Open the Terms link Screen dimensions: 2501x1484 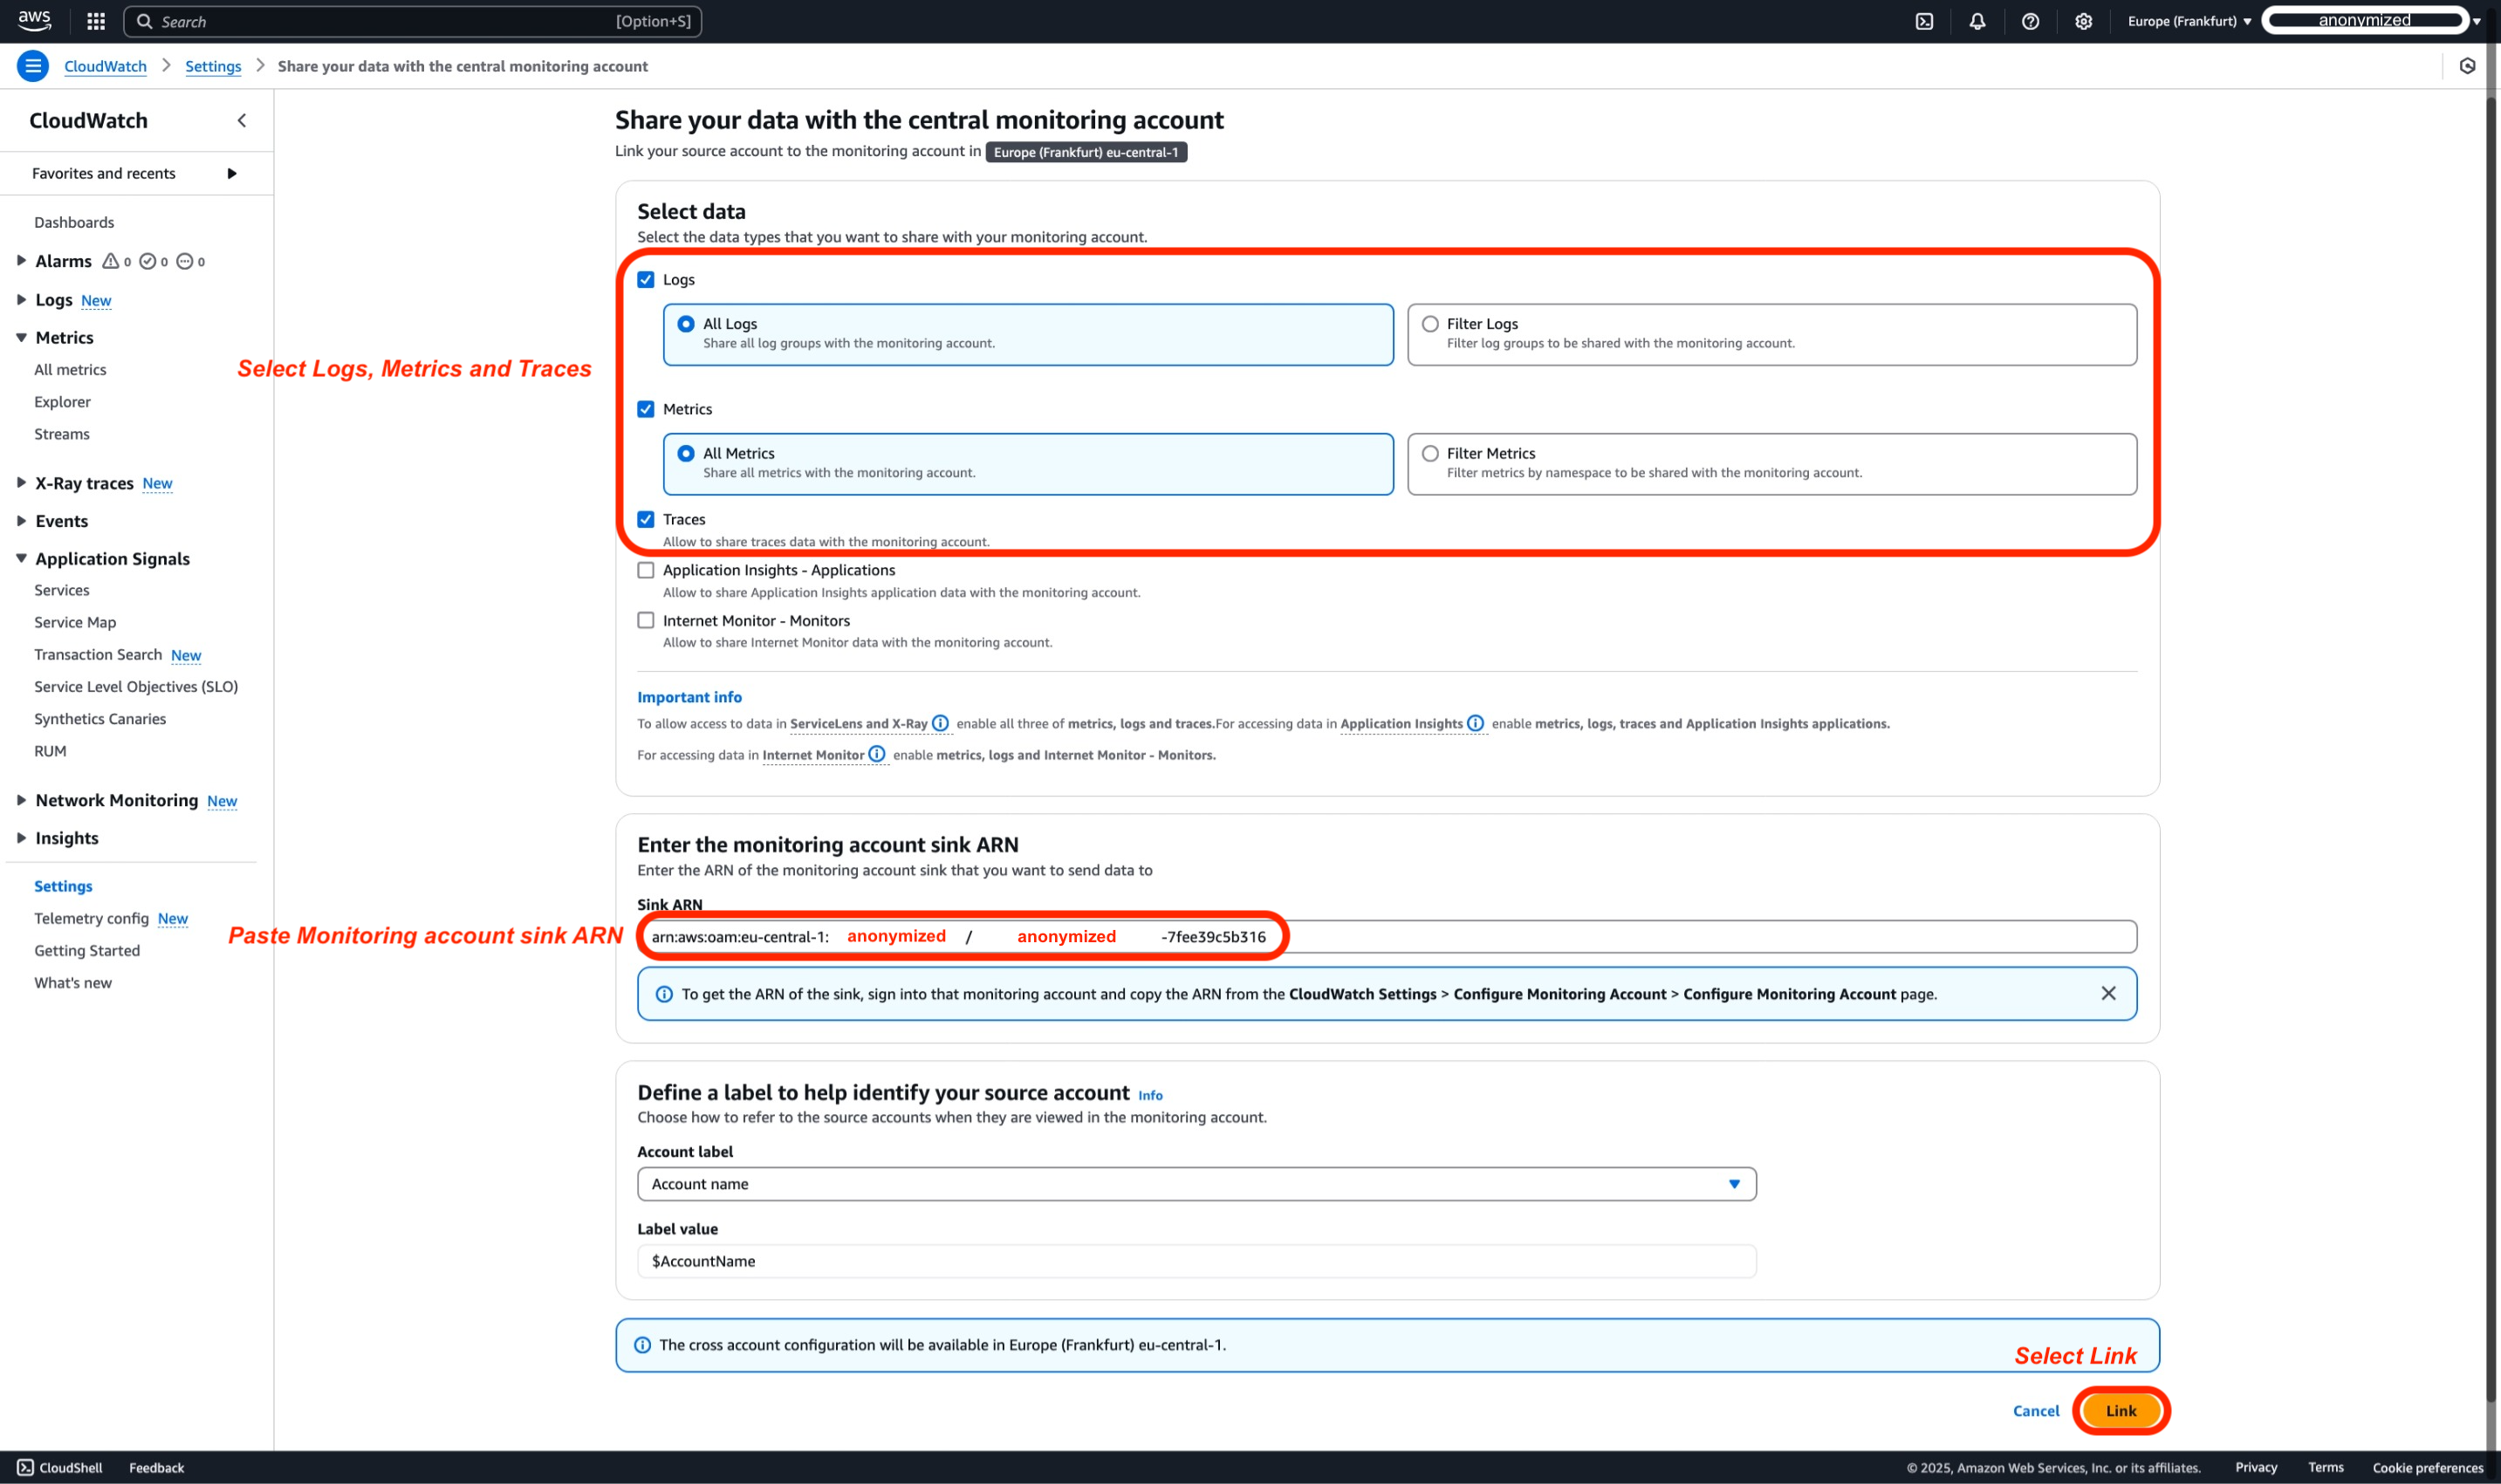(x=2325, y=1467)
